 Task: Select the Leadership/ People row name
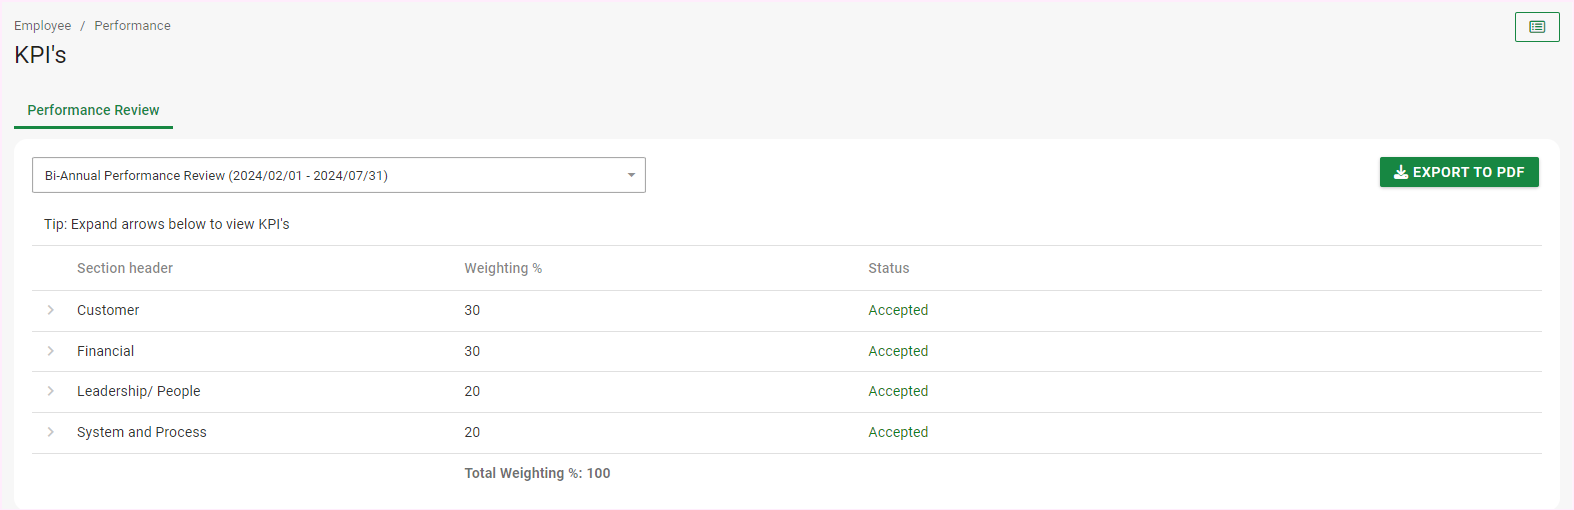[138, 391]
